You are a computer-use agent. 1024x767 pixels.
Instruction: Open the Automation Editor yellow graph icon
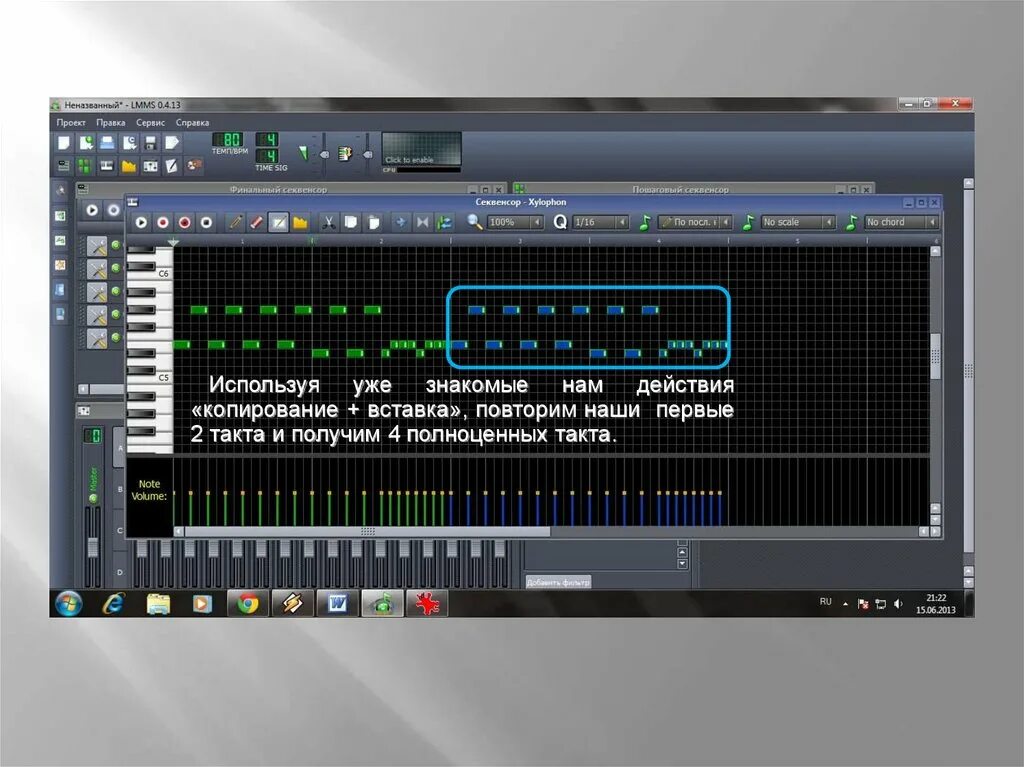click(129, 166)
